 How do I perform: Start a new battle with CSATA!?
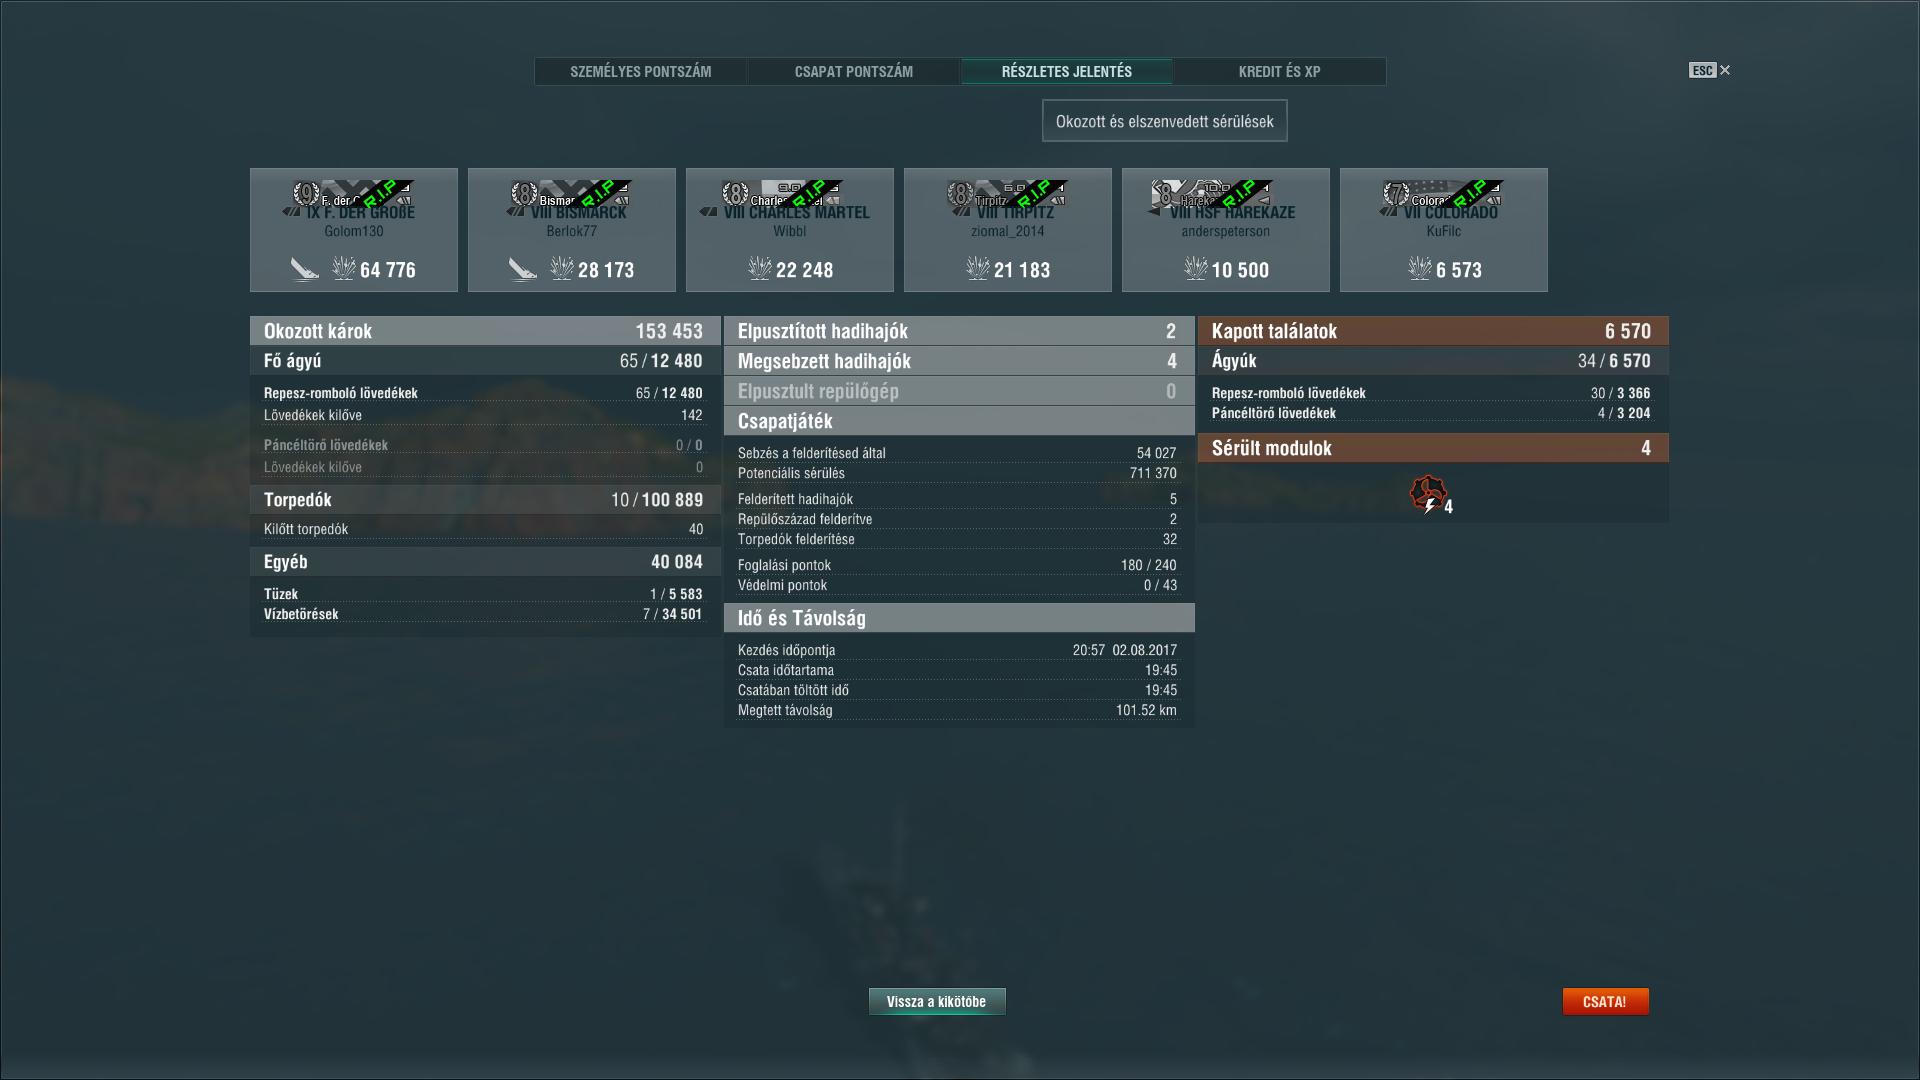pyautogui.click(x=1605, y=1002)
